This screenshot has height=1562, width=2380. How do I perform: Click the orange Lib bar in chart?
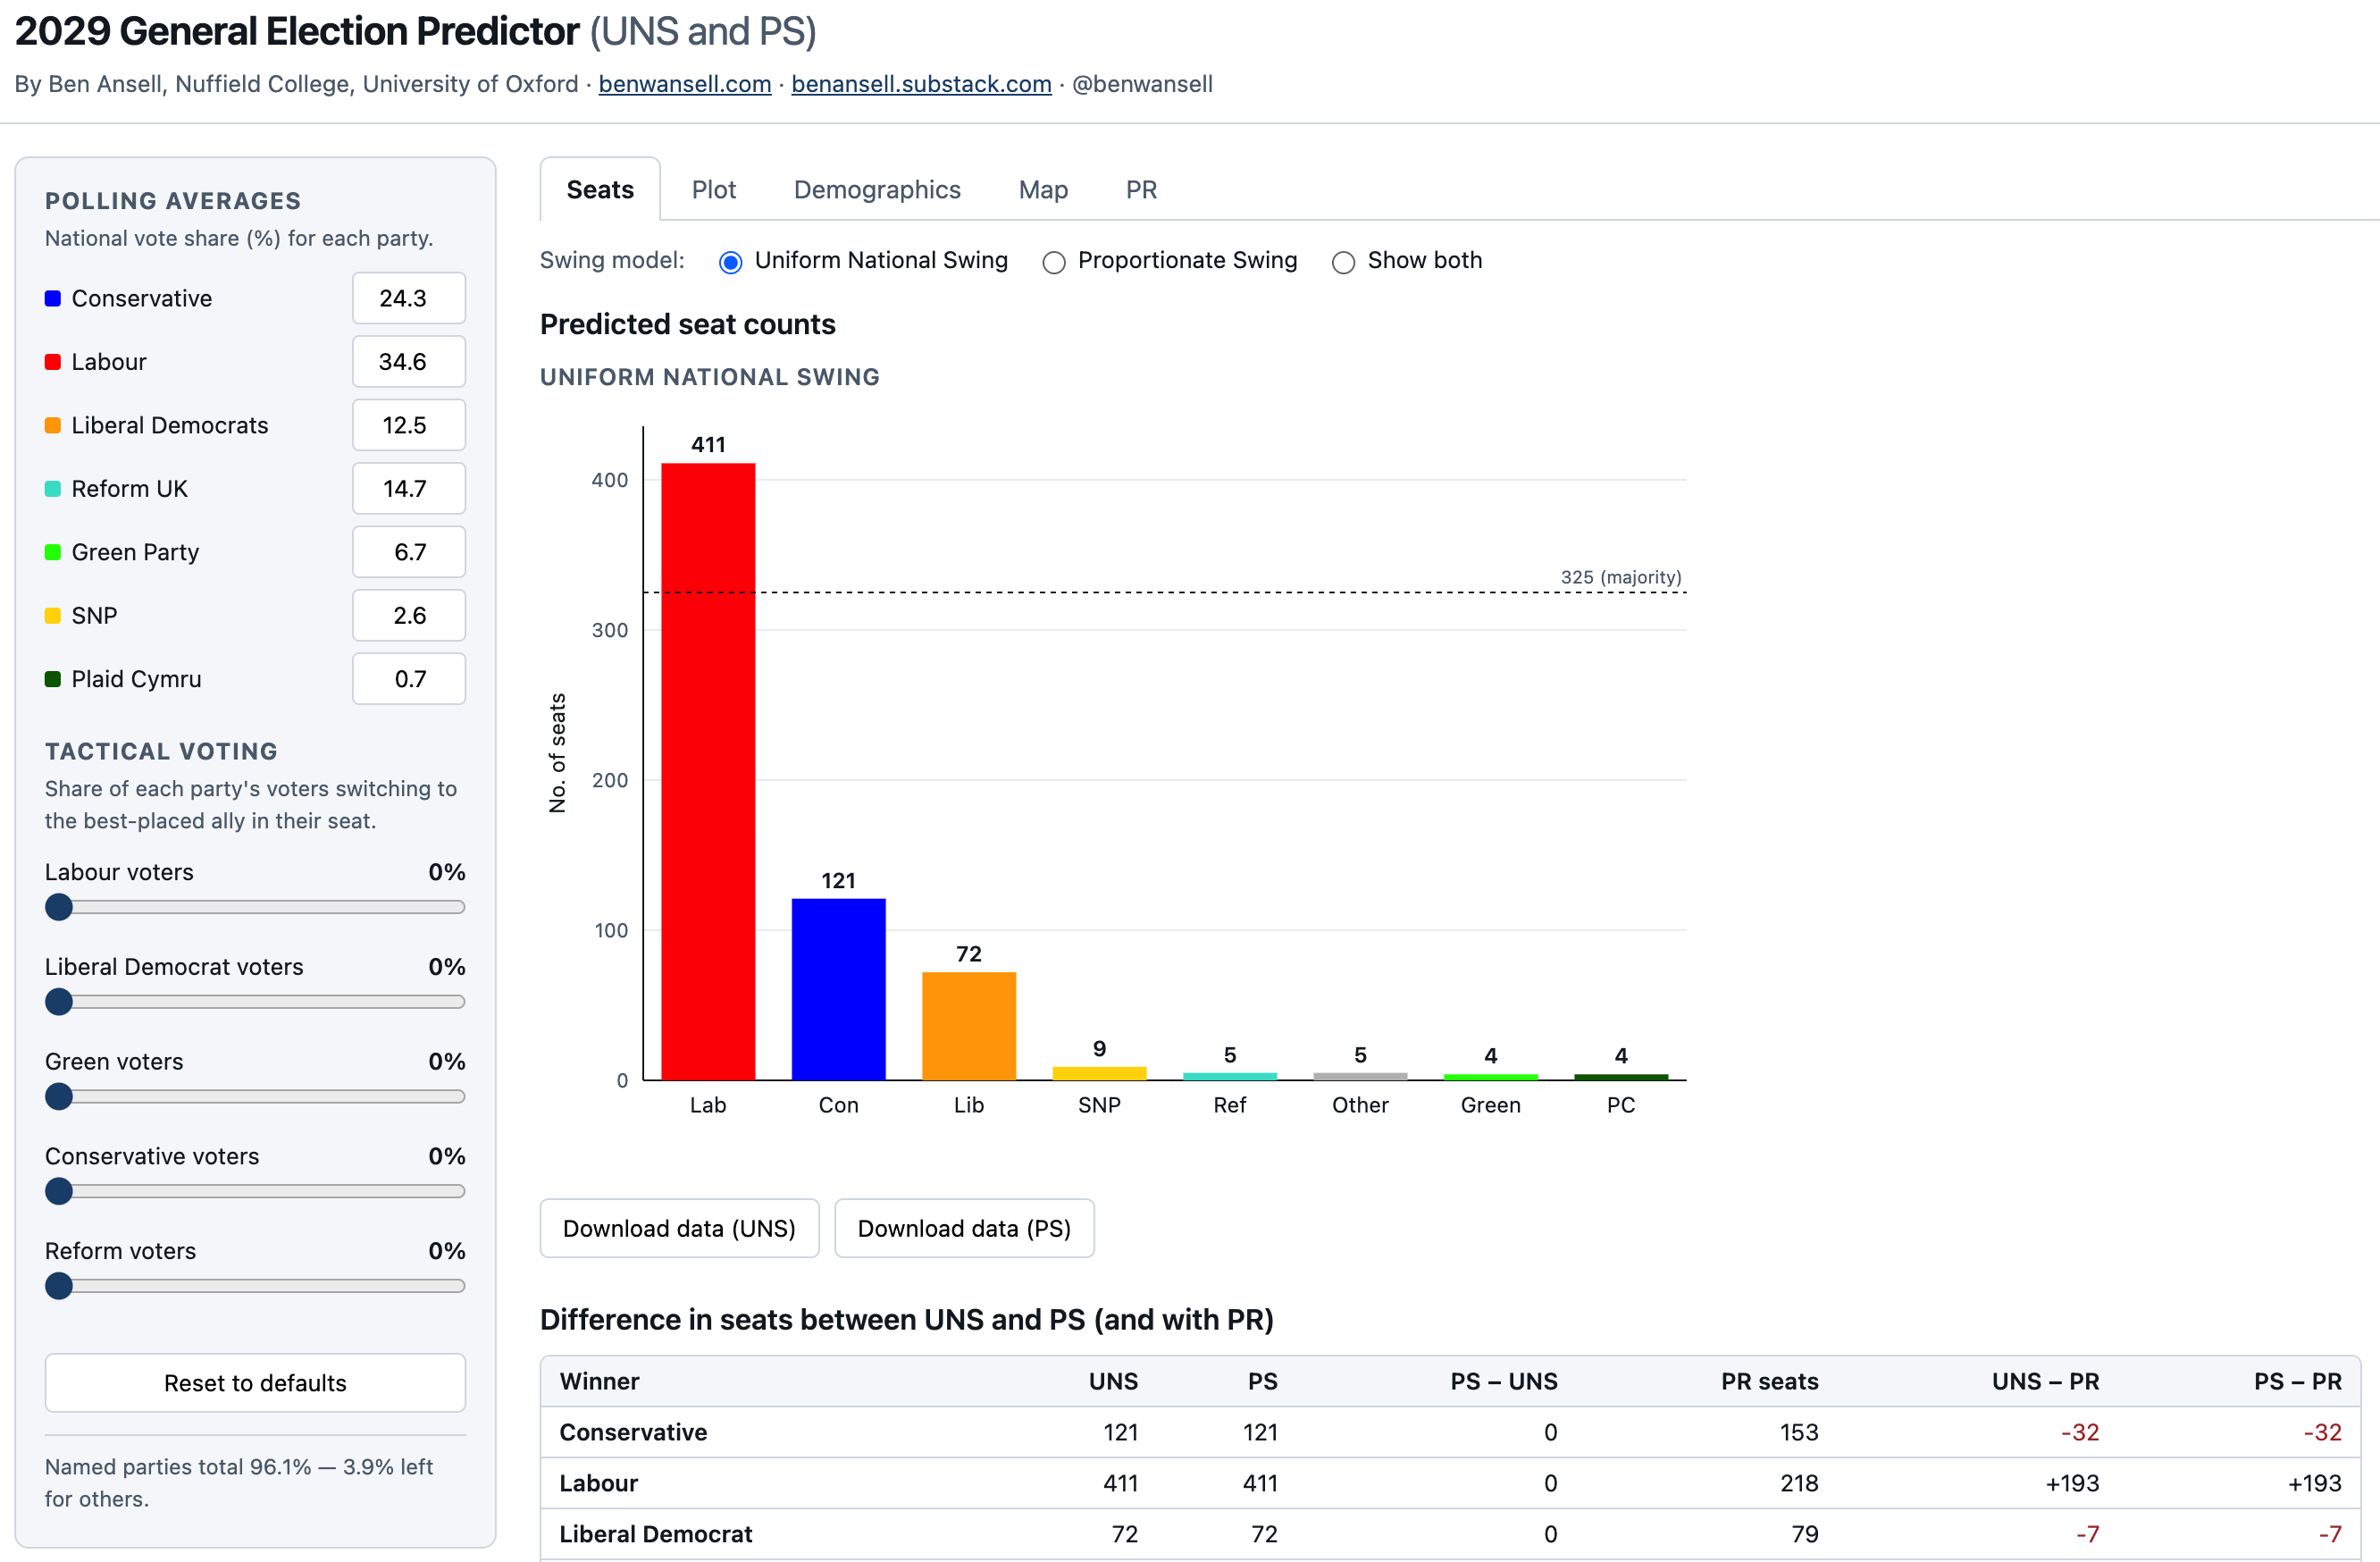pyautogui.click(x=969, y=1026)
